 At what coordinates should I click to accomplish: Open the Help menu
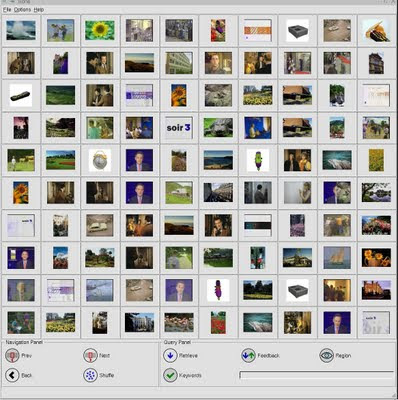coord(39,10)
